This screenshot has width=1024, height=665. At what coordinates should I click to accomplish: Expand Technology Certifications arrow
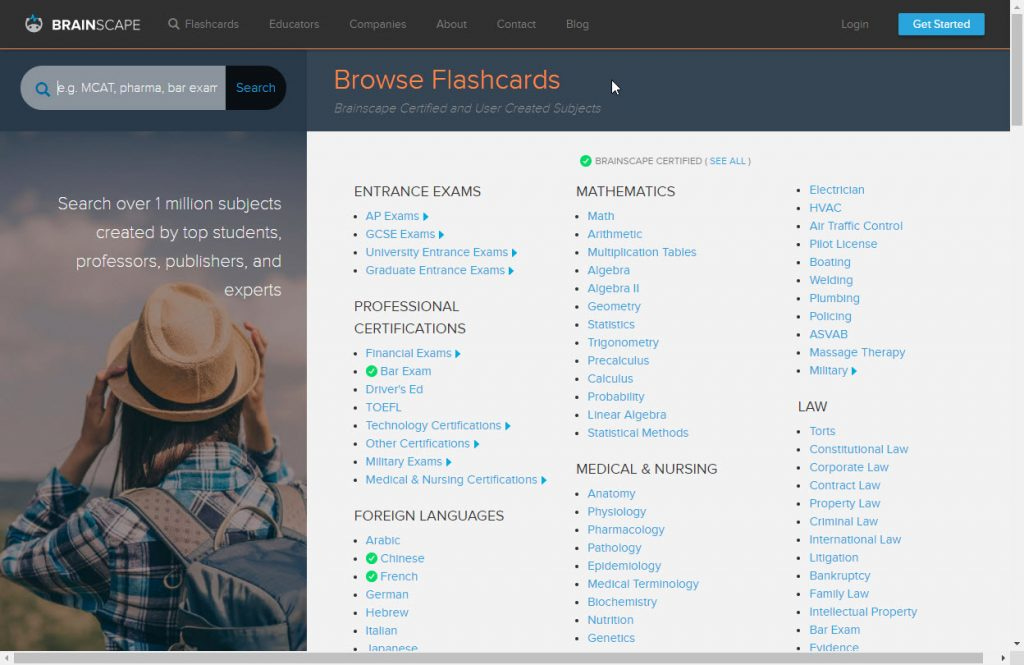click(507, 426)
